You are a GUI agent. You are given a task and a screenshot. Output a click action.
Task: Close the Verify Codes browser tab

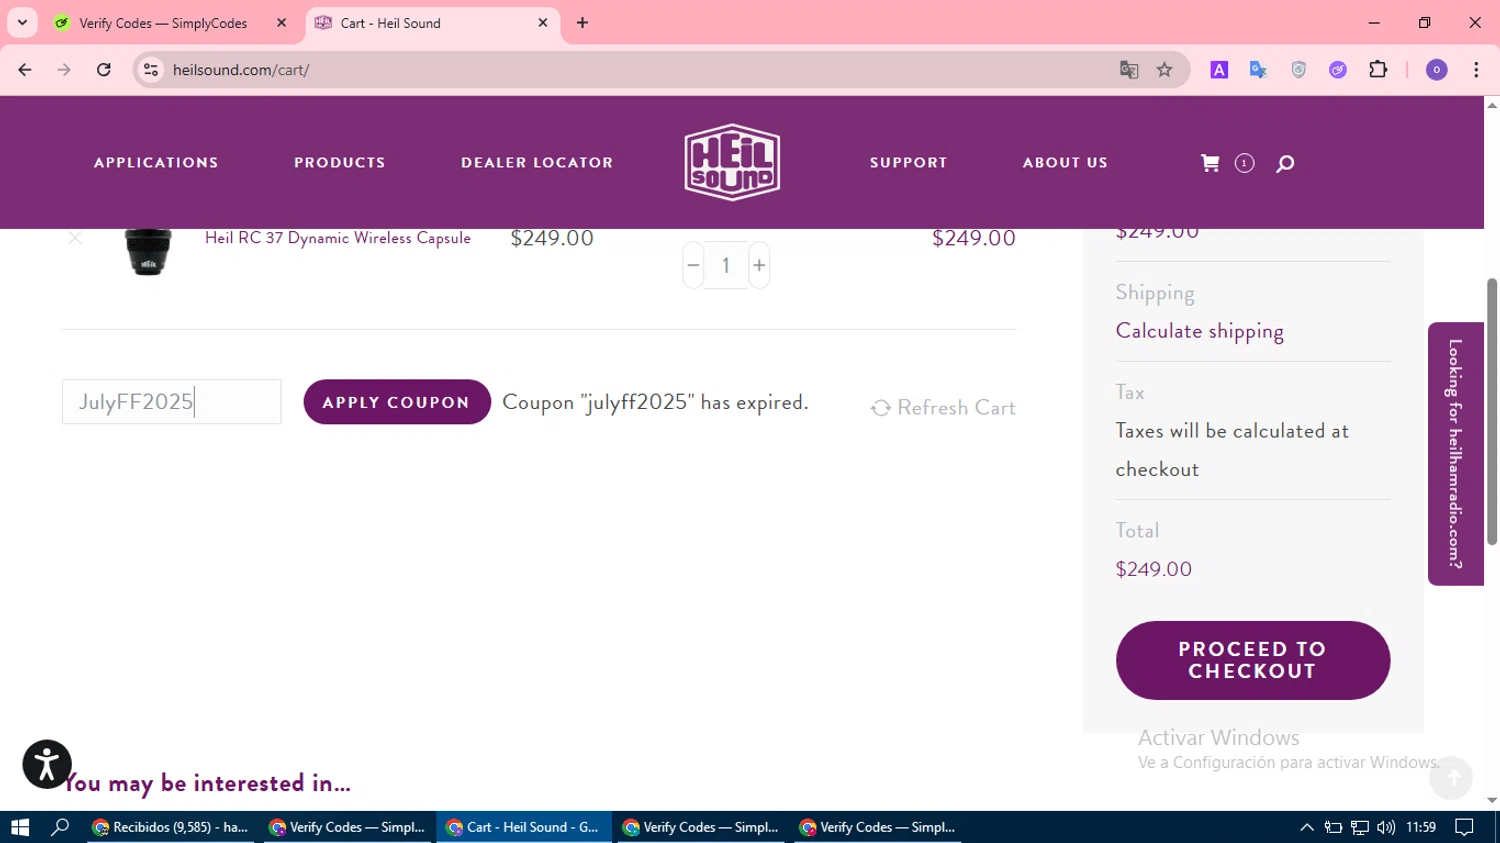[x=281, y=22]
